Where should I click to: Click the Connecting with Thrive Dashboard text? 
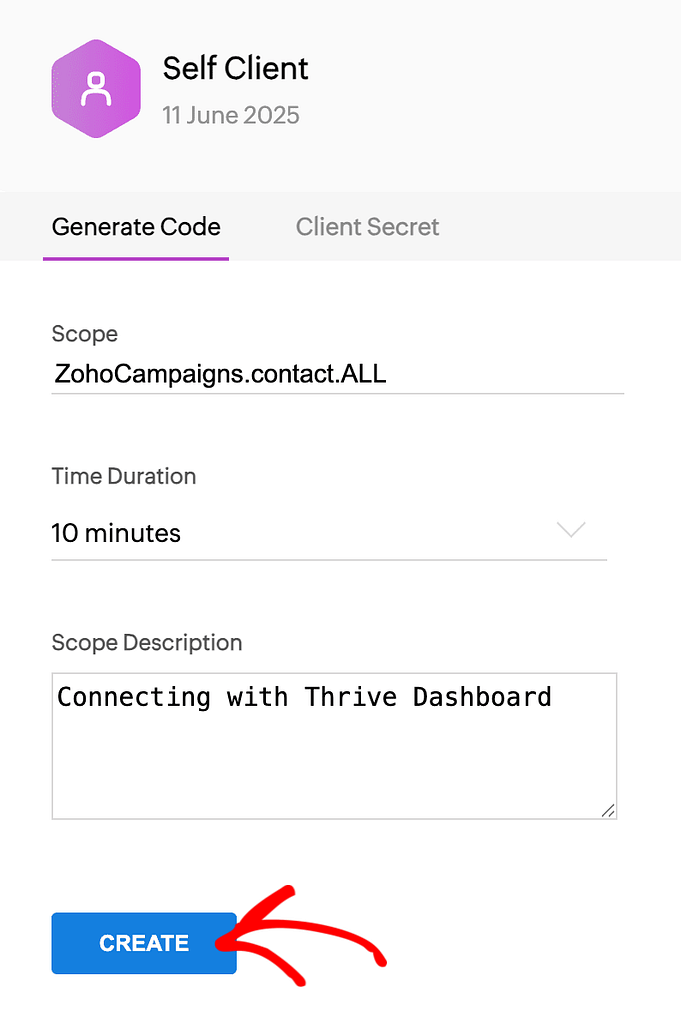pos(304,697)
